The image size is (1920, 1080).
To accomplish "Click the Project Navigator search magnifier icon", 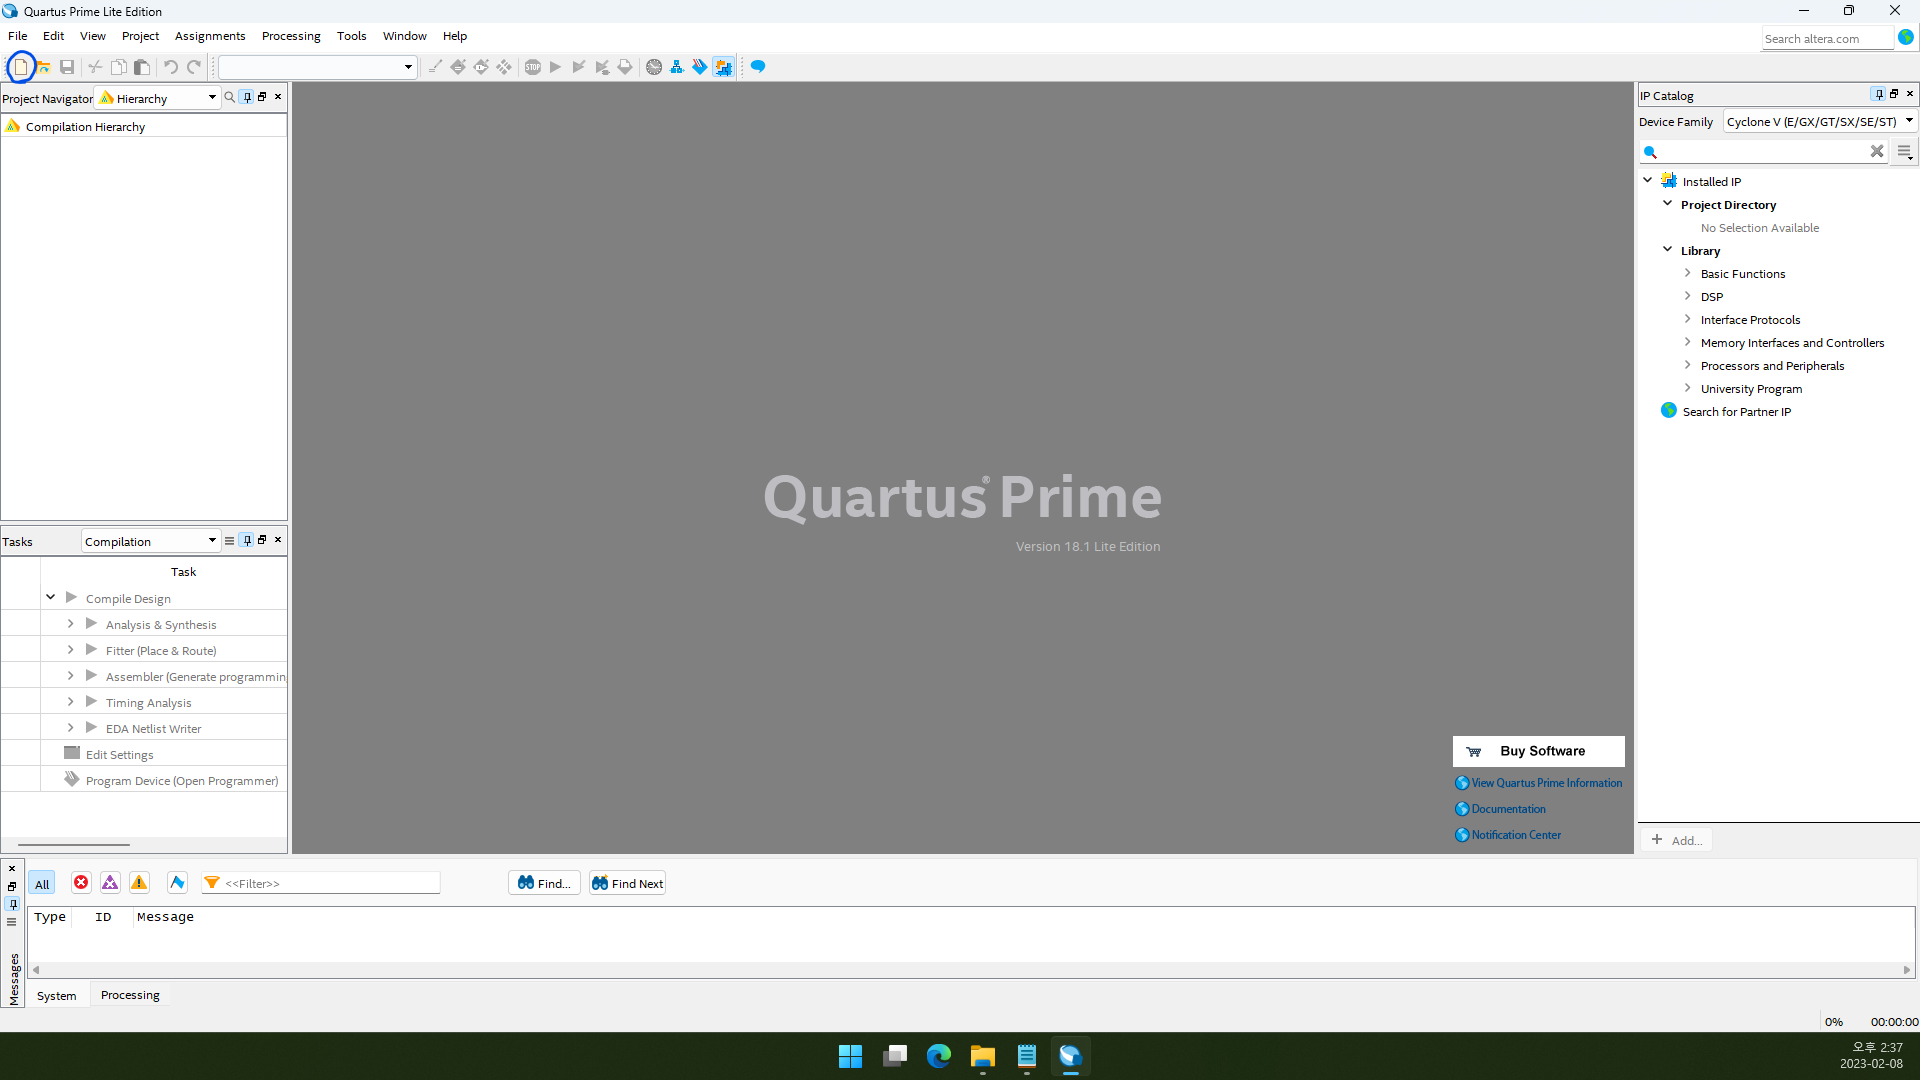I will pyautogui.click(x=230, y=97).
